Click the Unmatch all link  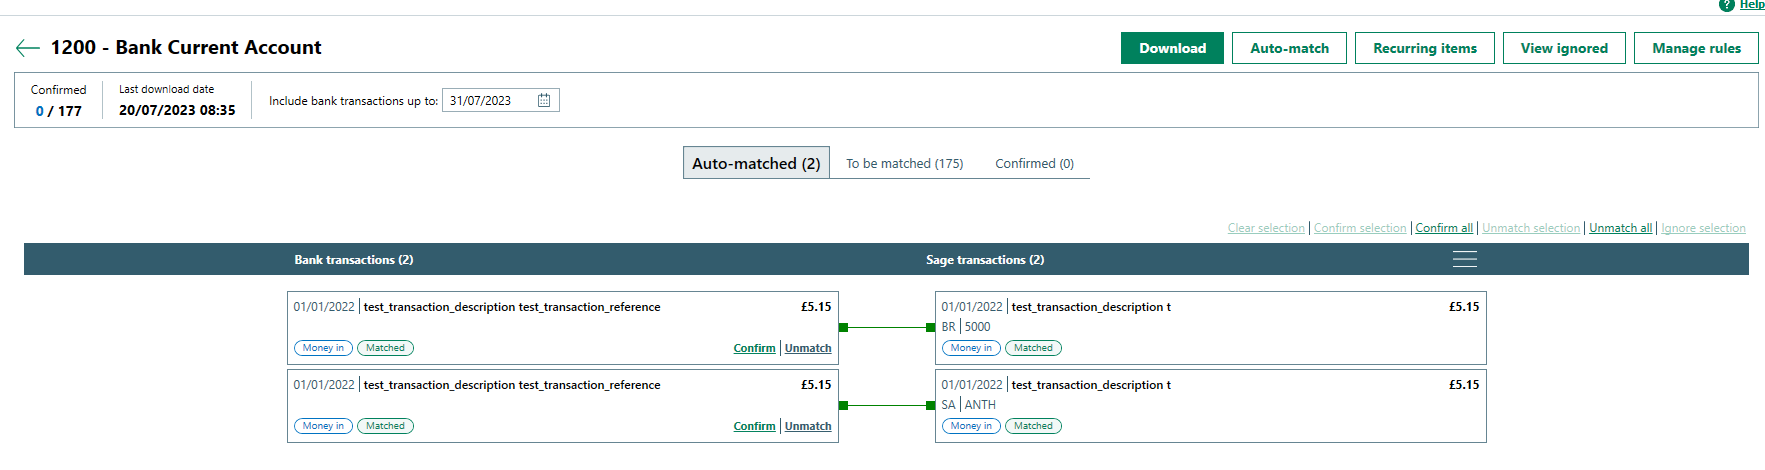click(1620, 228)
